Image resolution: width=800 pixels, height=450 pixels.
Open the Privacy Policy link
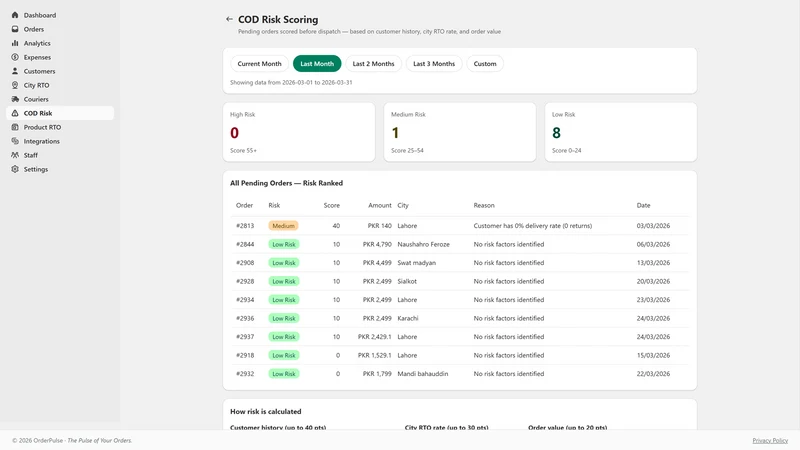click(x=770, y=440)
